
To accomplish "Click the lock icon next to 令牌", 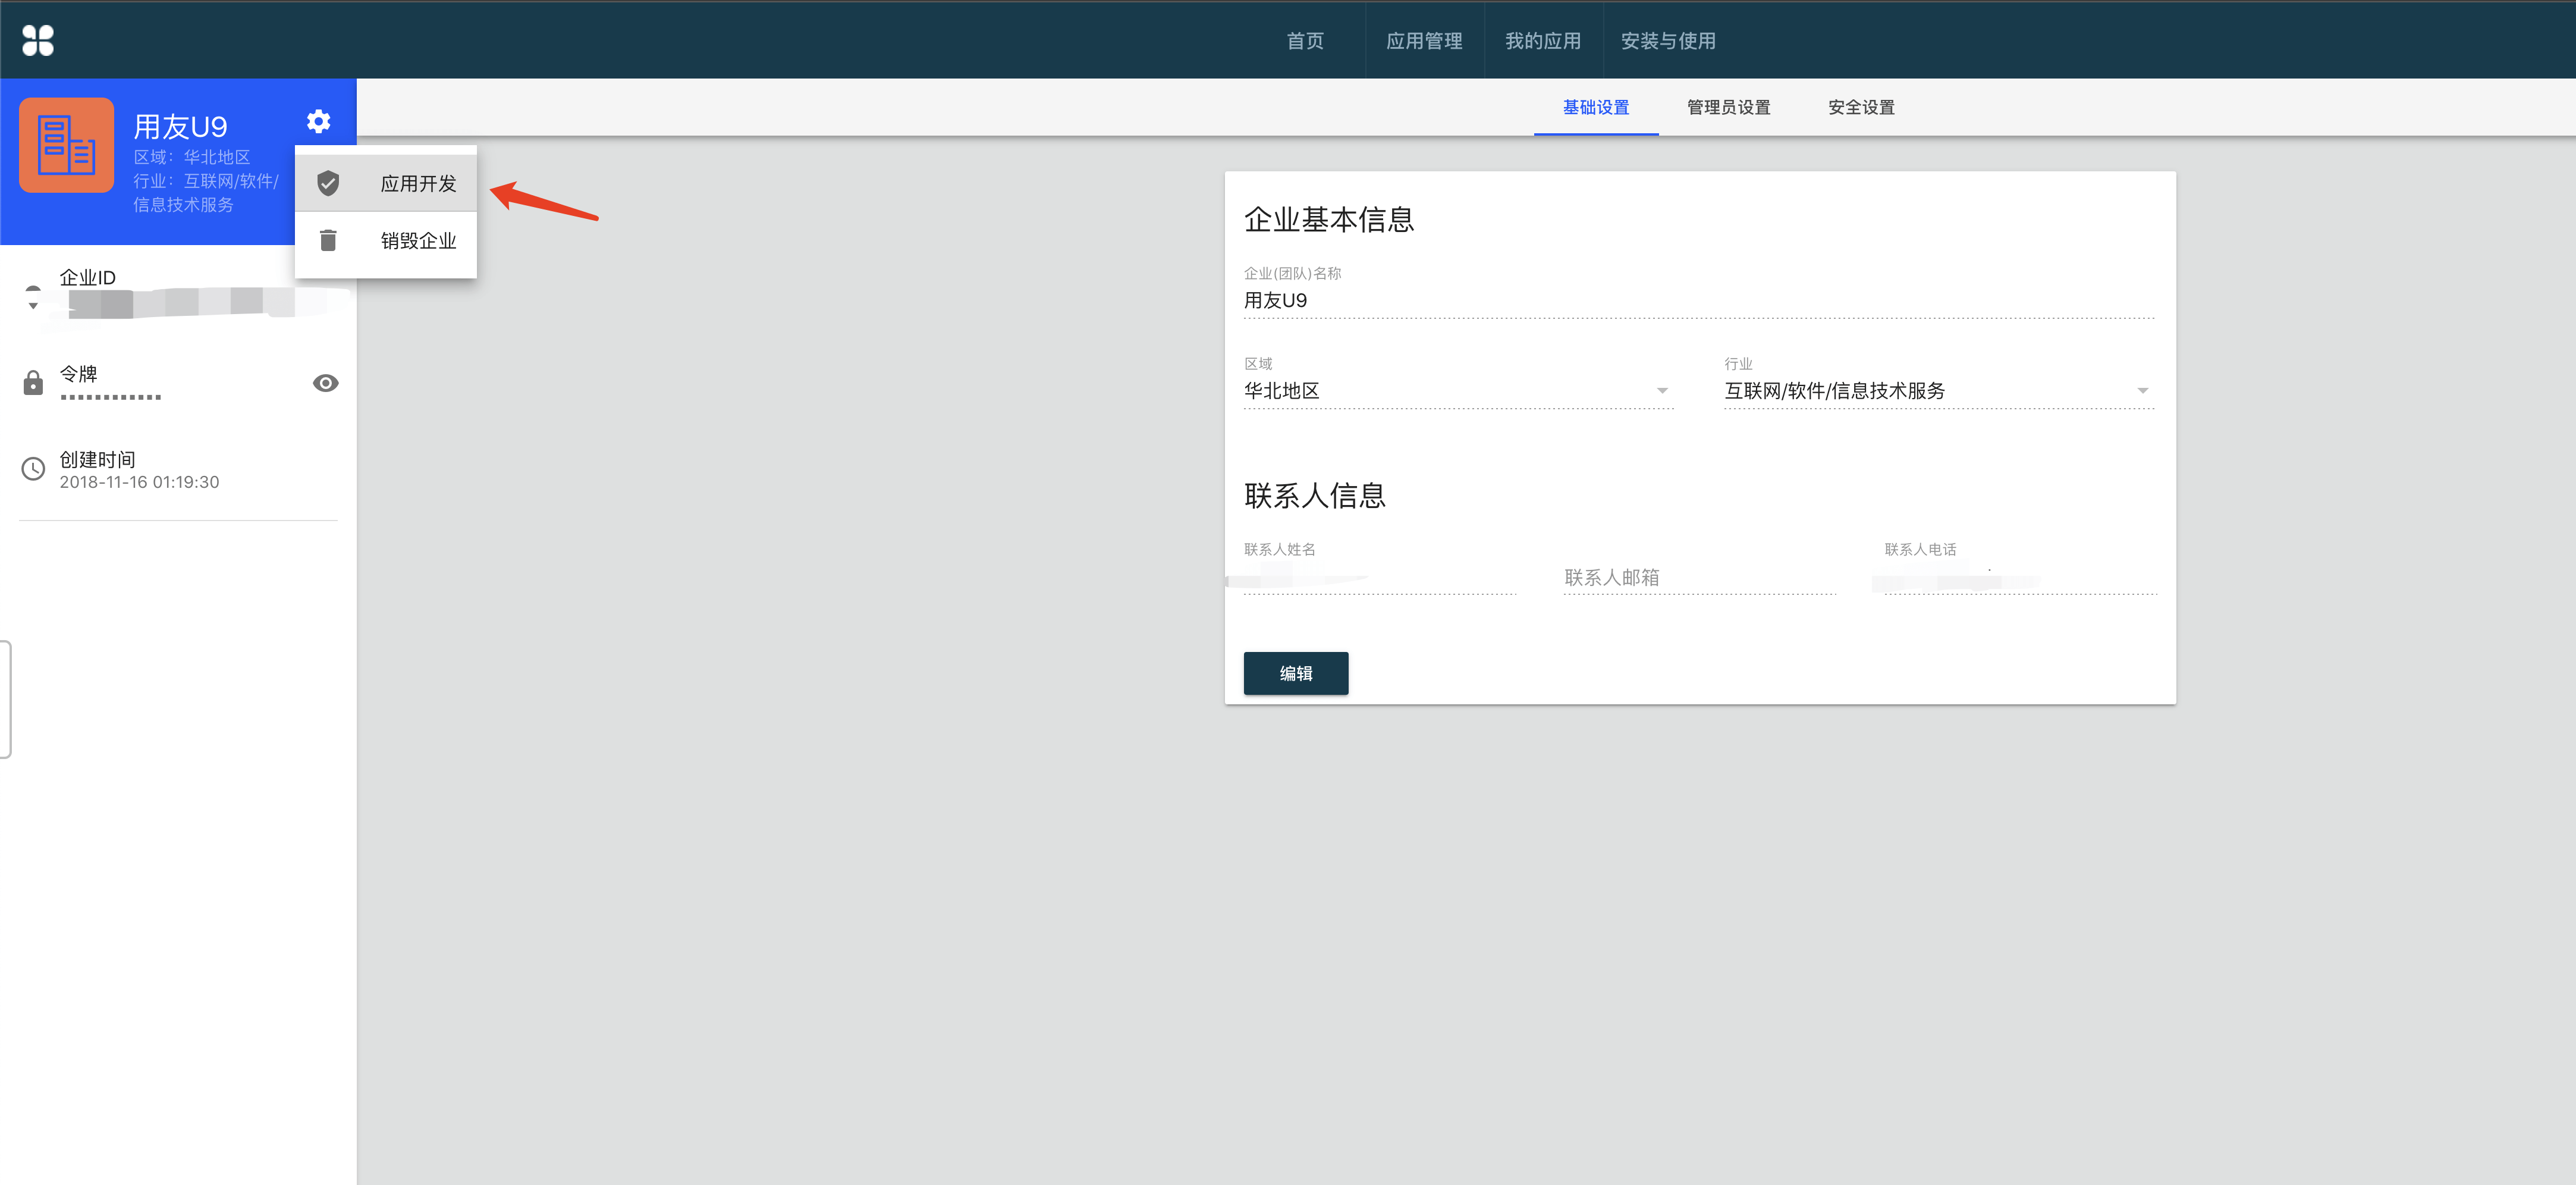I will [33, 383].
